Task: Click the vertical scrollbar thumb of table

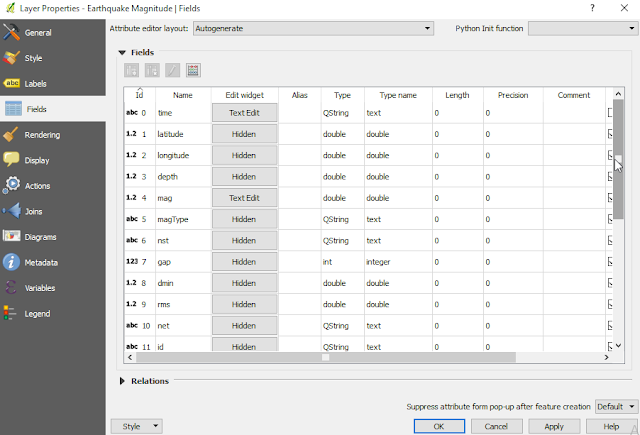Action: (618, 159)
